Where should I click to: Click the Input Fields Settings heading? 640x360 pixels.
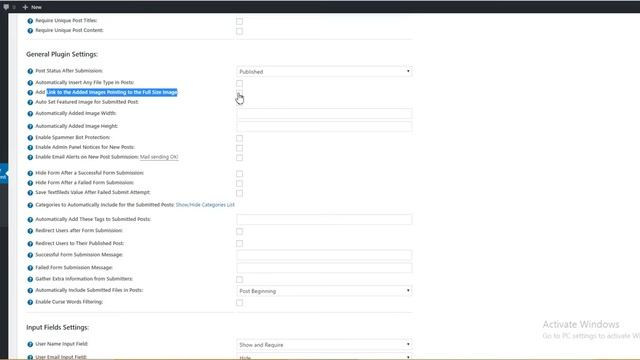(x=58, y=327)
